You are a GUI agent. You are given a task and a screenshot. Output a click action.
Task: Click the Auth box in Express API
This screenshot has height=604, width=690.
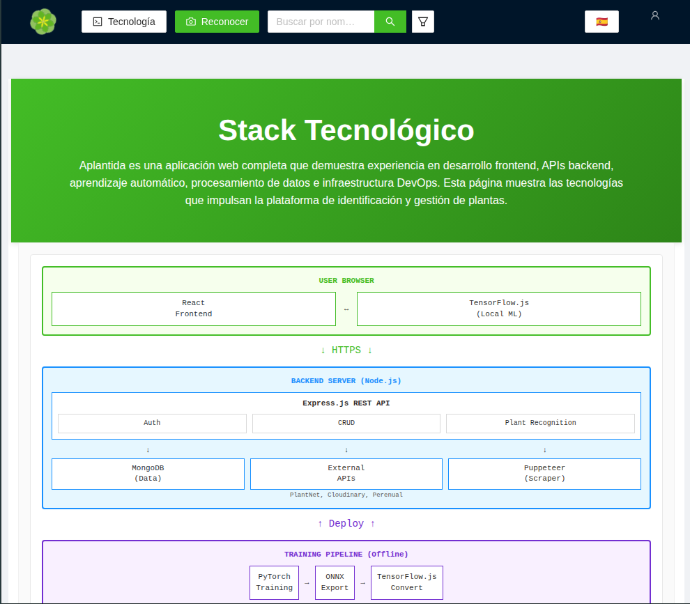[152, 423]
